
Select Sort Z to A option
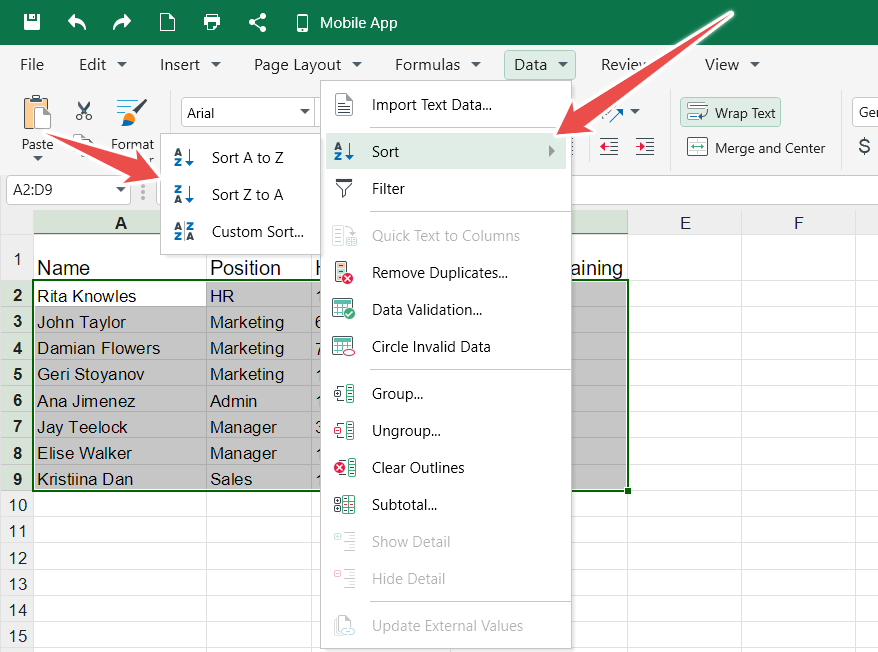tap(246, 195)
